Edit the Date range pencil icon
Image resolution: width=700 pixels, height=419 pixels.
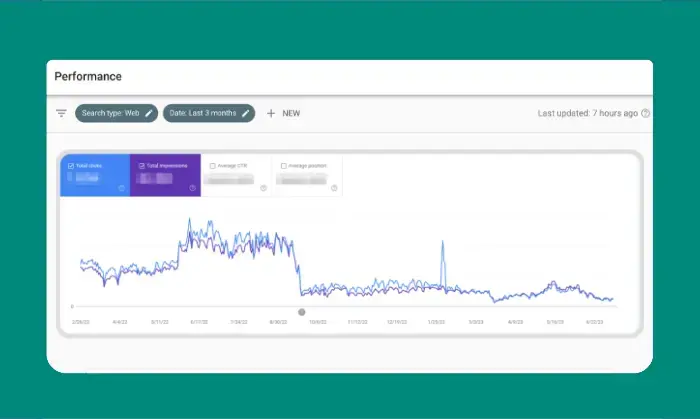click(x=245, y=114)
